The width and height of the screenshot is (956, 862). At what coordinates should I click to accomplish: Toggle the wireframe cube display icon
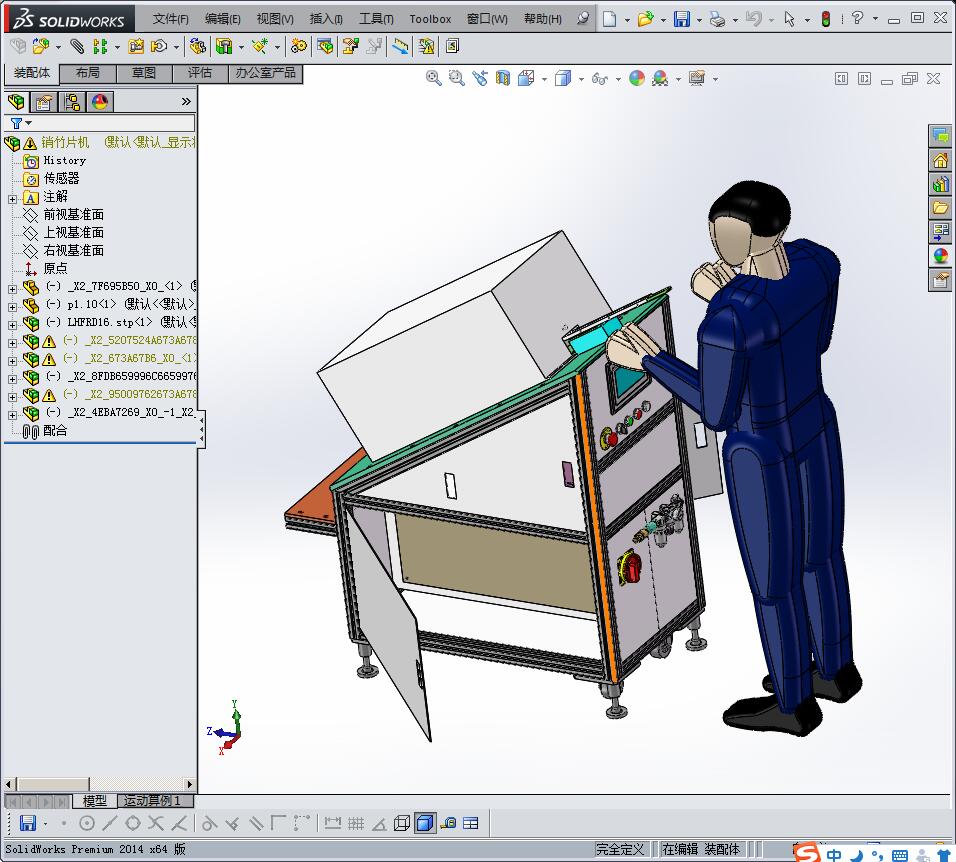[402, 824]
